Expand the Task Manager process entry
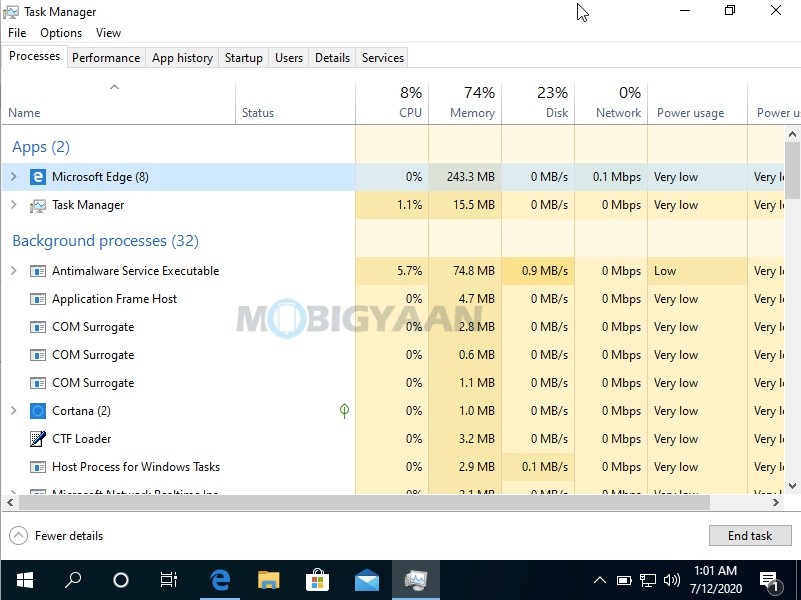 coord(14,205)
